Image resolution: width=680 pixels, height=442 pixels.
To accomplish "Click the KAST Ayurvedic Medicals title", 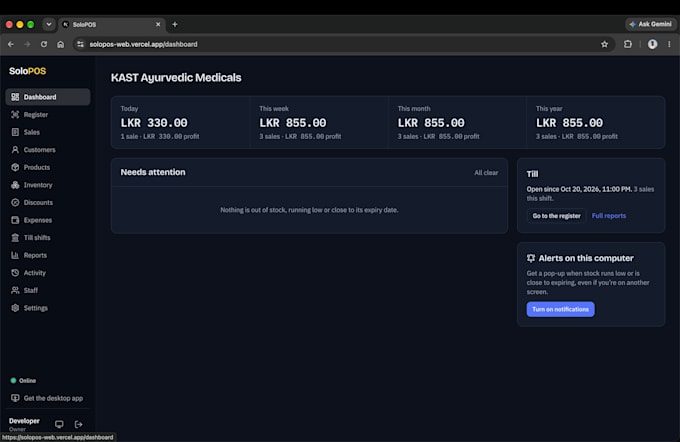I will 176,78.
